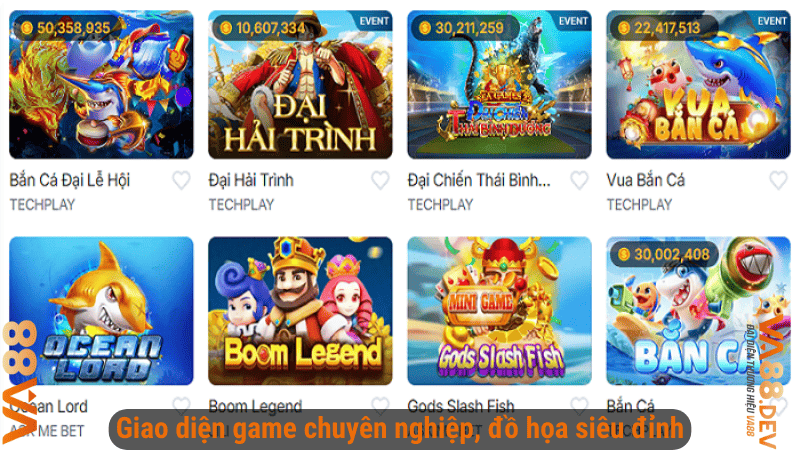Open Bắn Cá Đại Lễ Hội game thumbnail
Screen dimensions: 800x450
pos(101,85)
